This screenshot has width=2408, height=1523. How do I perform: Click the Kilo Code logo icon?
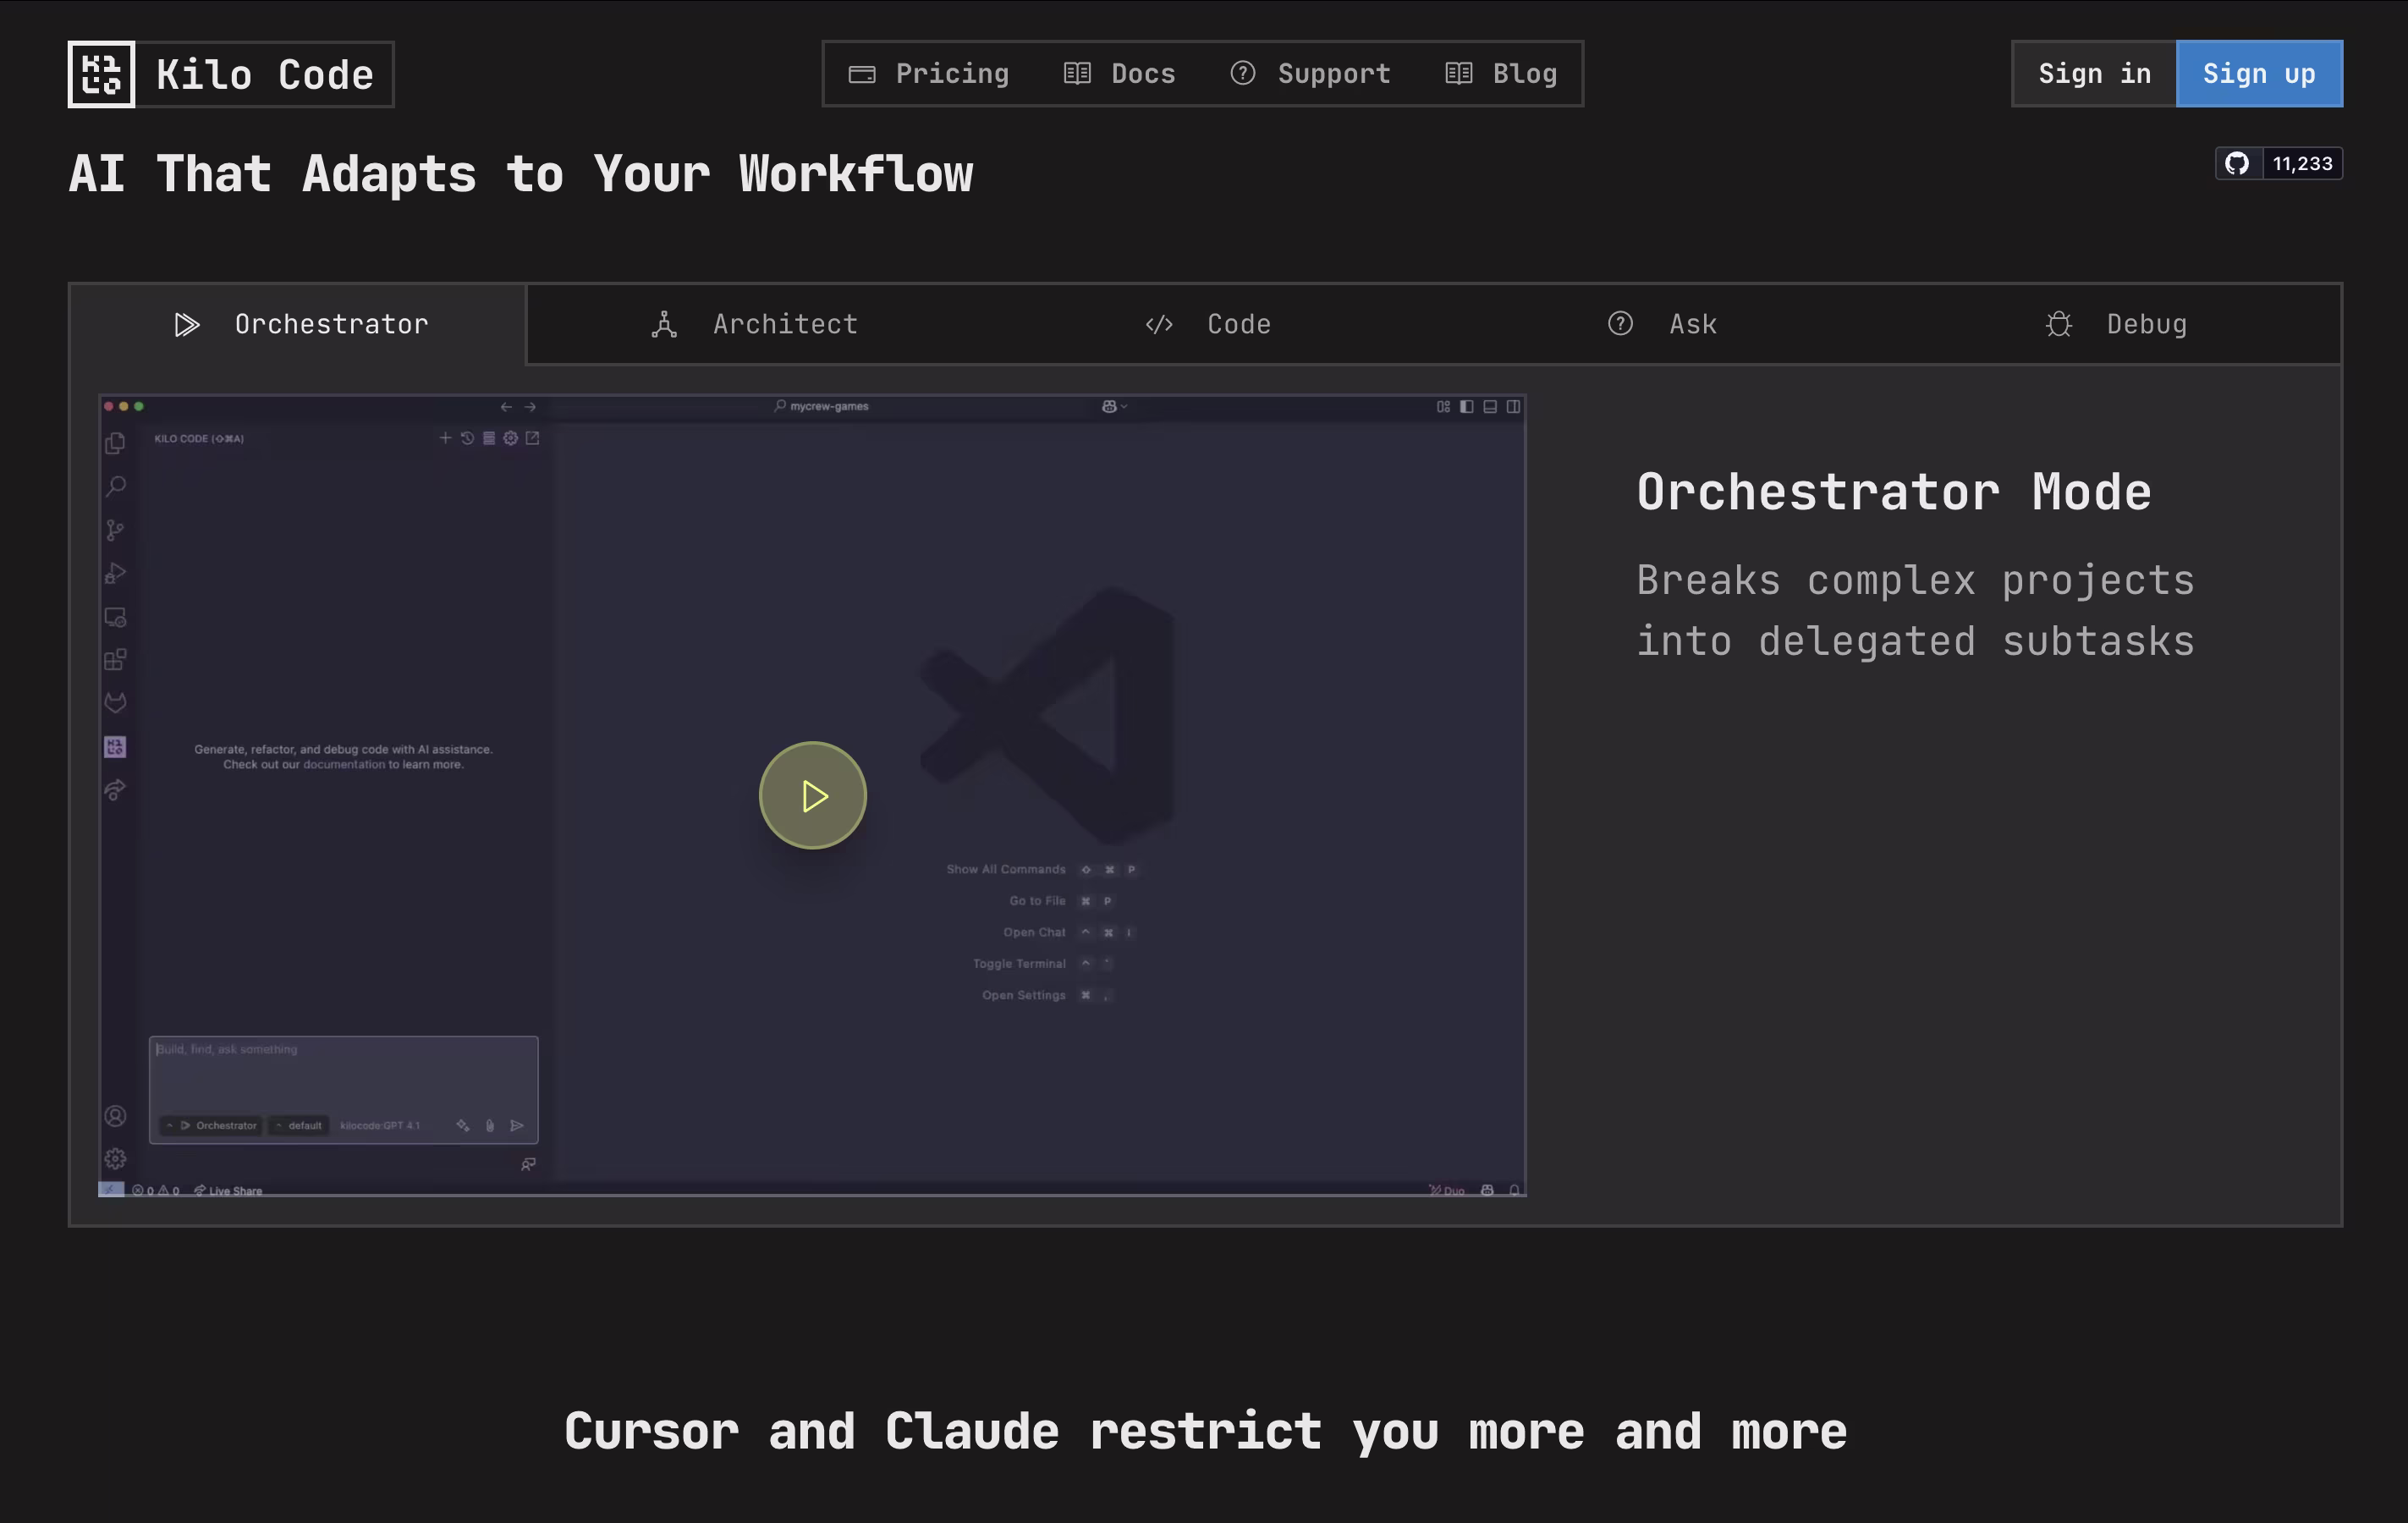point(101,74)
